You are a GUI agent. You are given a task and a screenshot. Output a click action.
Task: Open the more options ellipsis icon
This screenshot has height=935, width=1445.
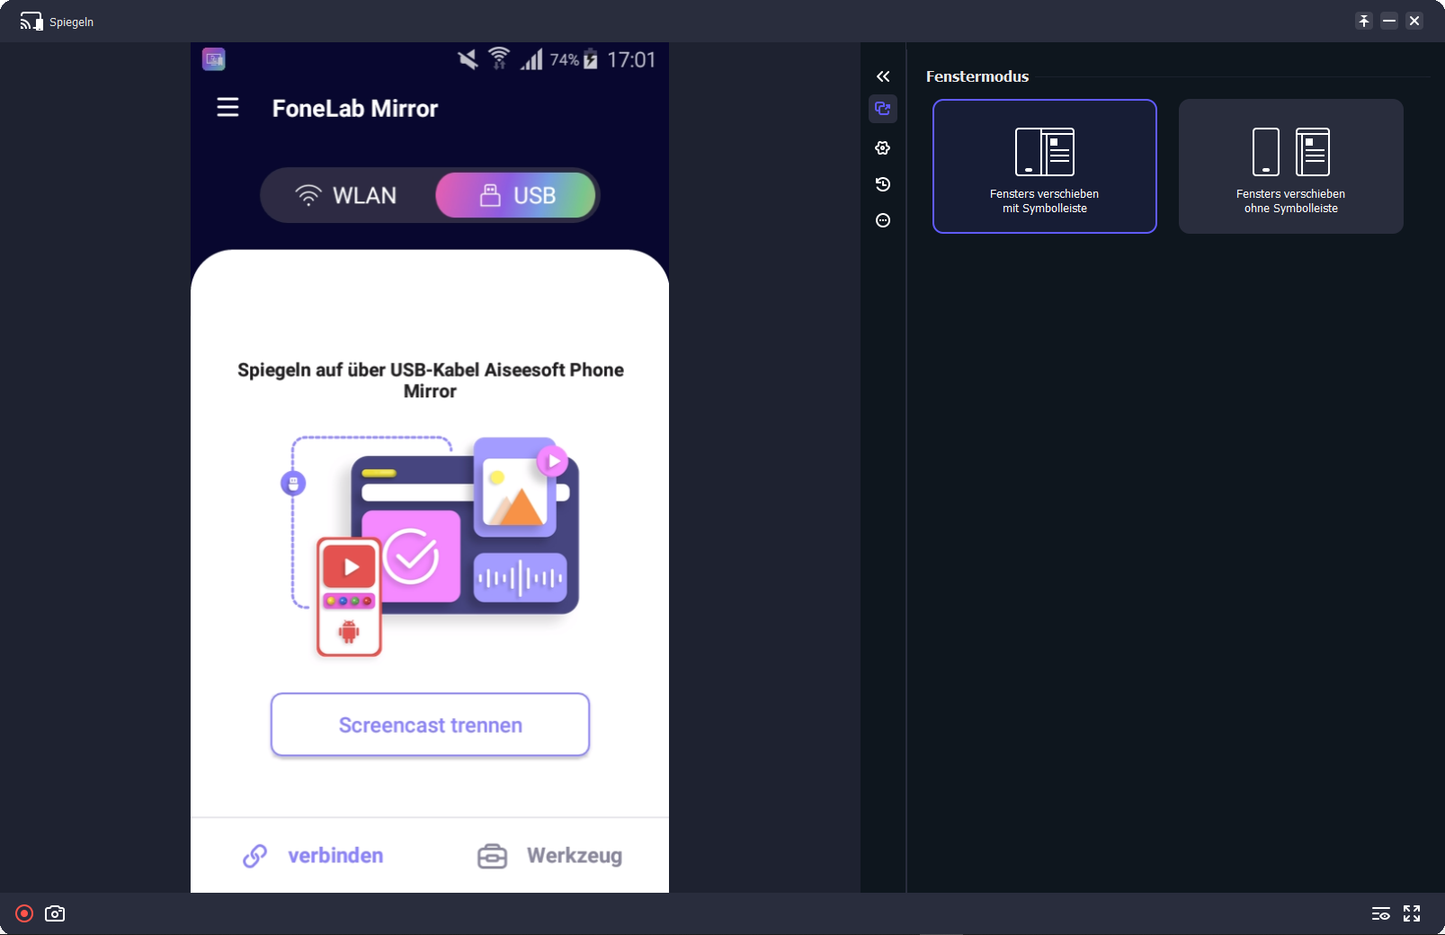[883, 220]
